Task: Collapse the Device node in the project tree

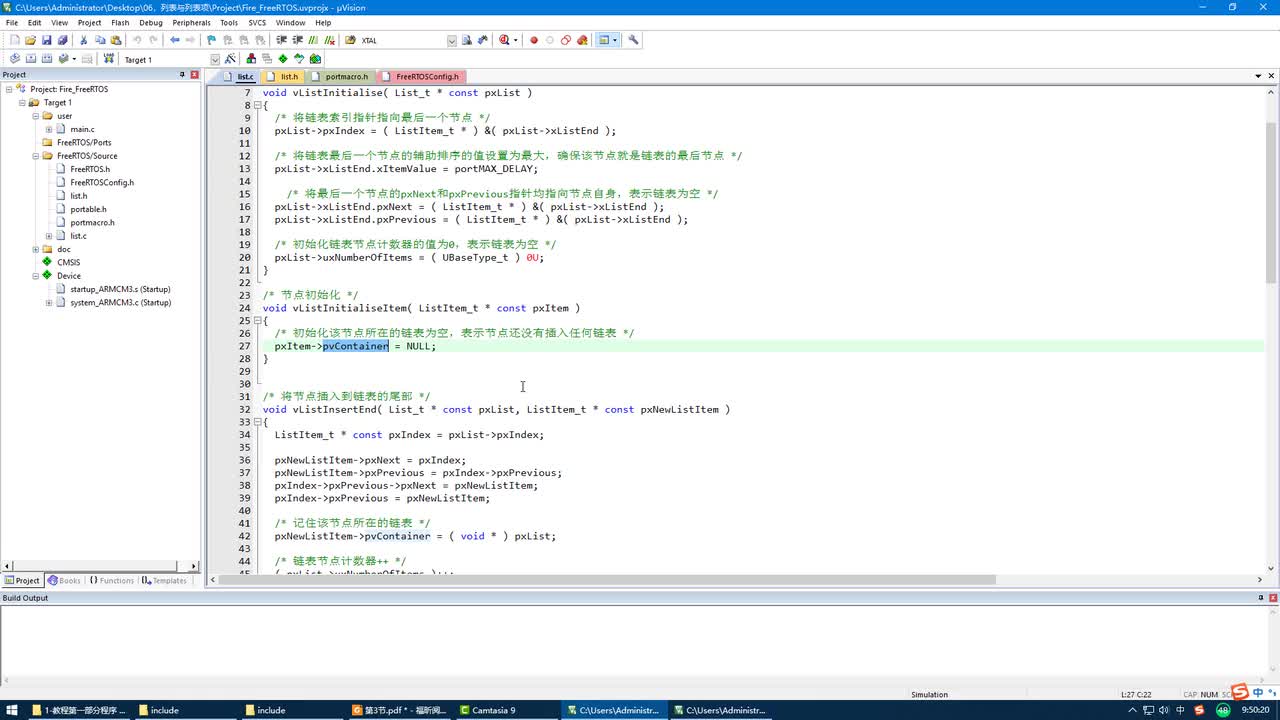Action: pyautogui.click(x=35, y=276)
